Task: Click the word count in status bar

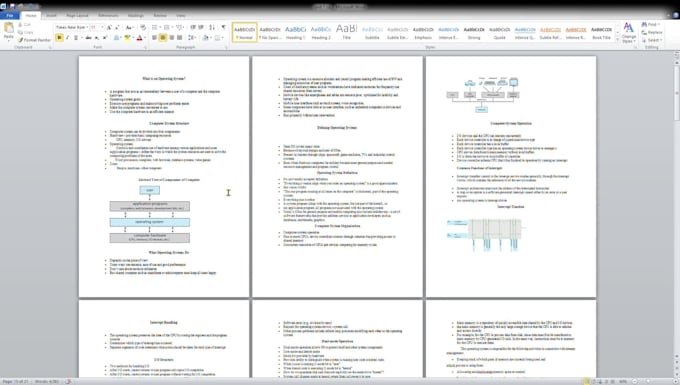Action: (47, 382)
